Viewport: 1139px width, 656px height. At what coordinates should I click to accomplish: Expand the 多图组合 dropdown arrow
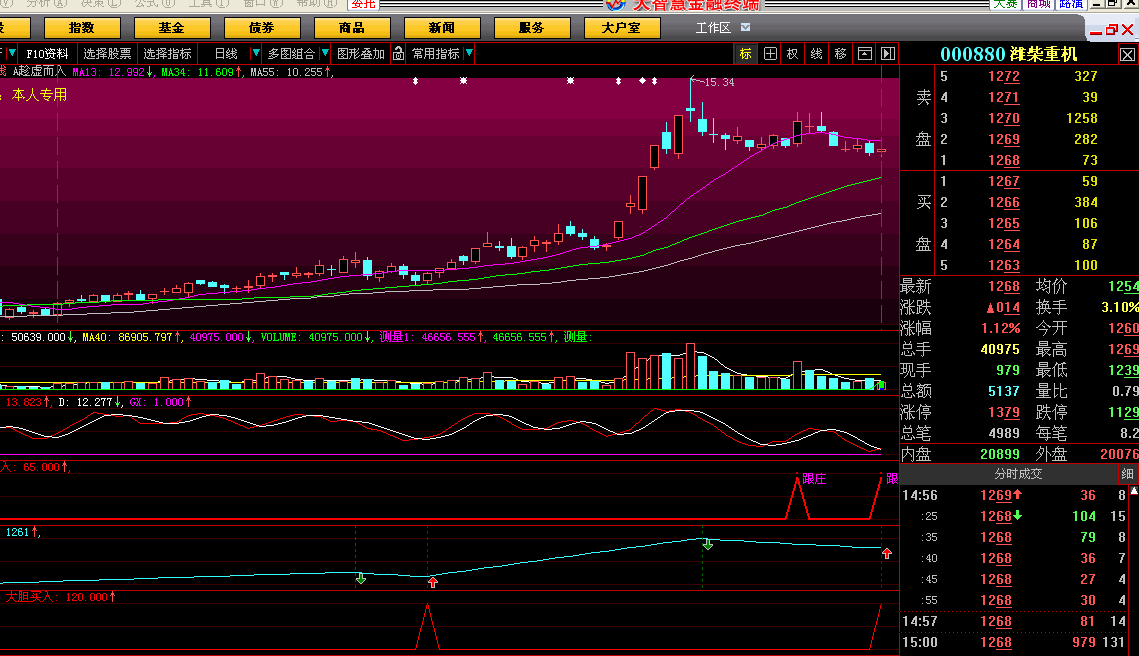[x=324, y=54]
